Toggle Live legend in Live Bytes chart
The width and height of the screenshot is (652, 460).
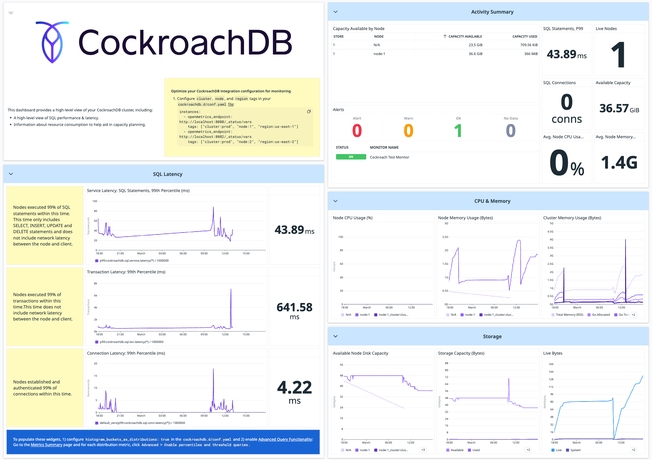coord(556,450)
